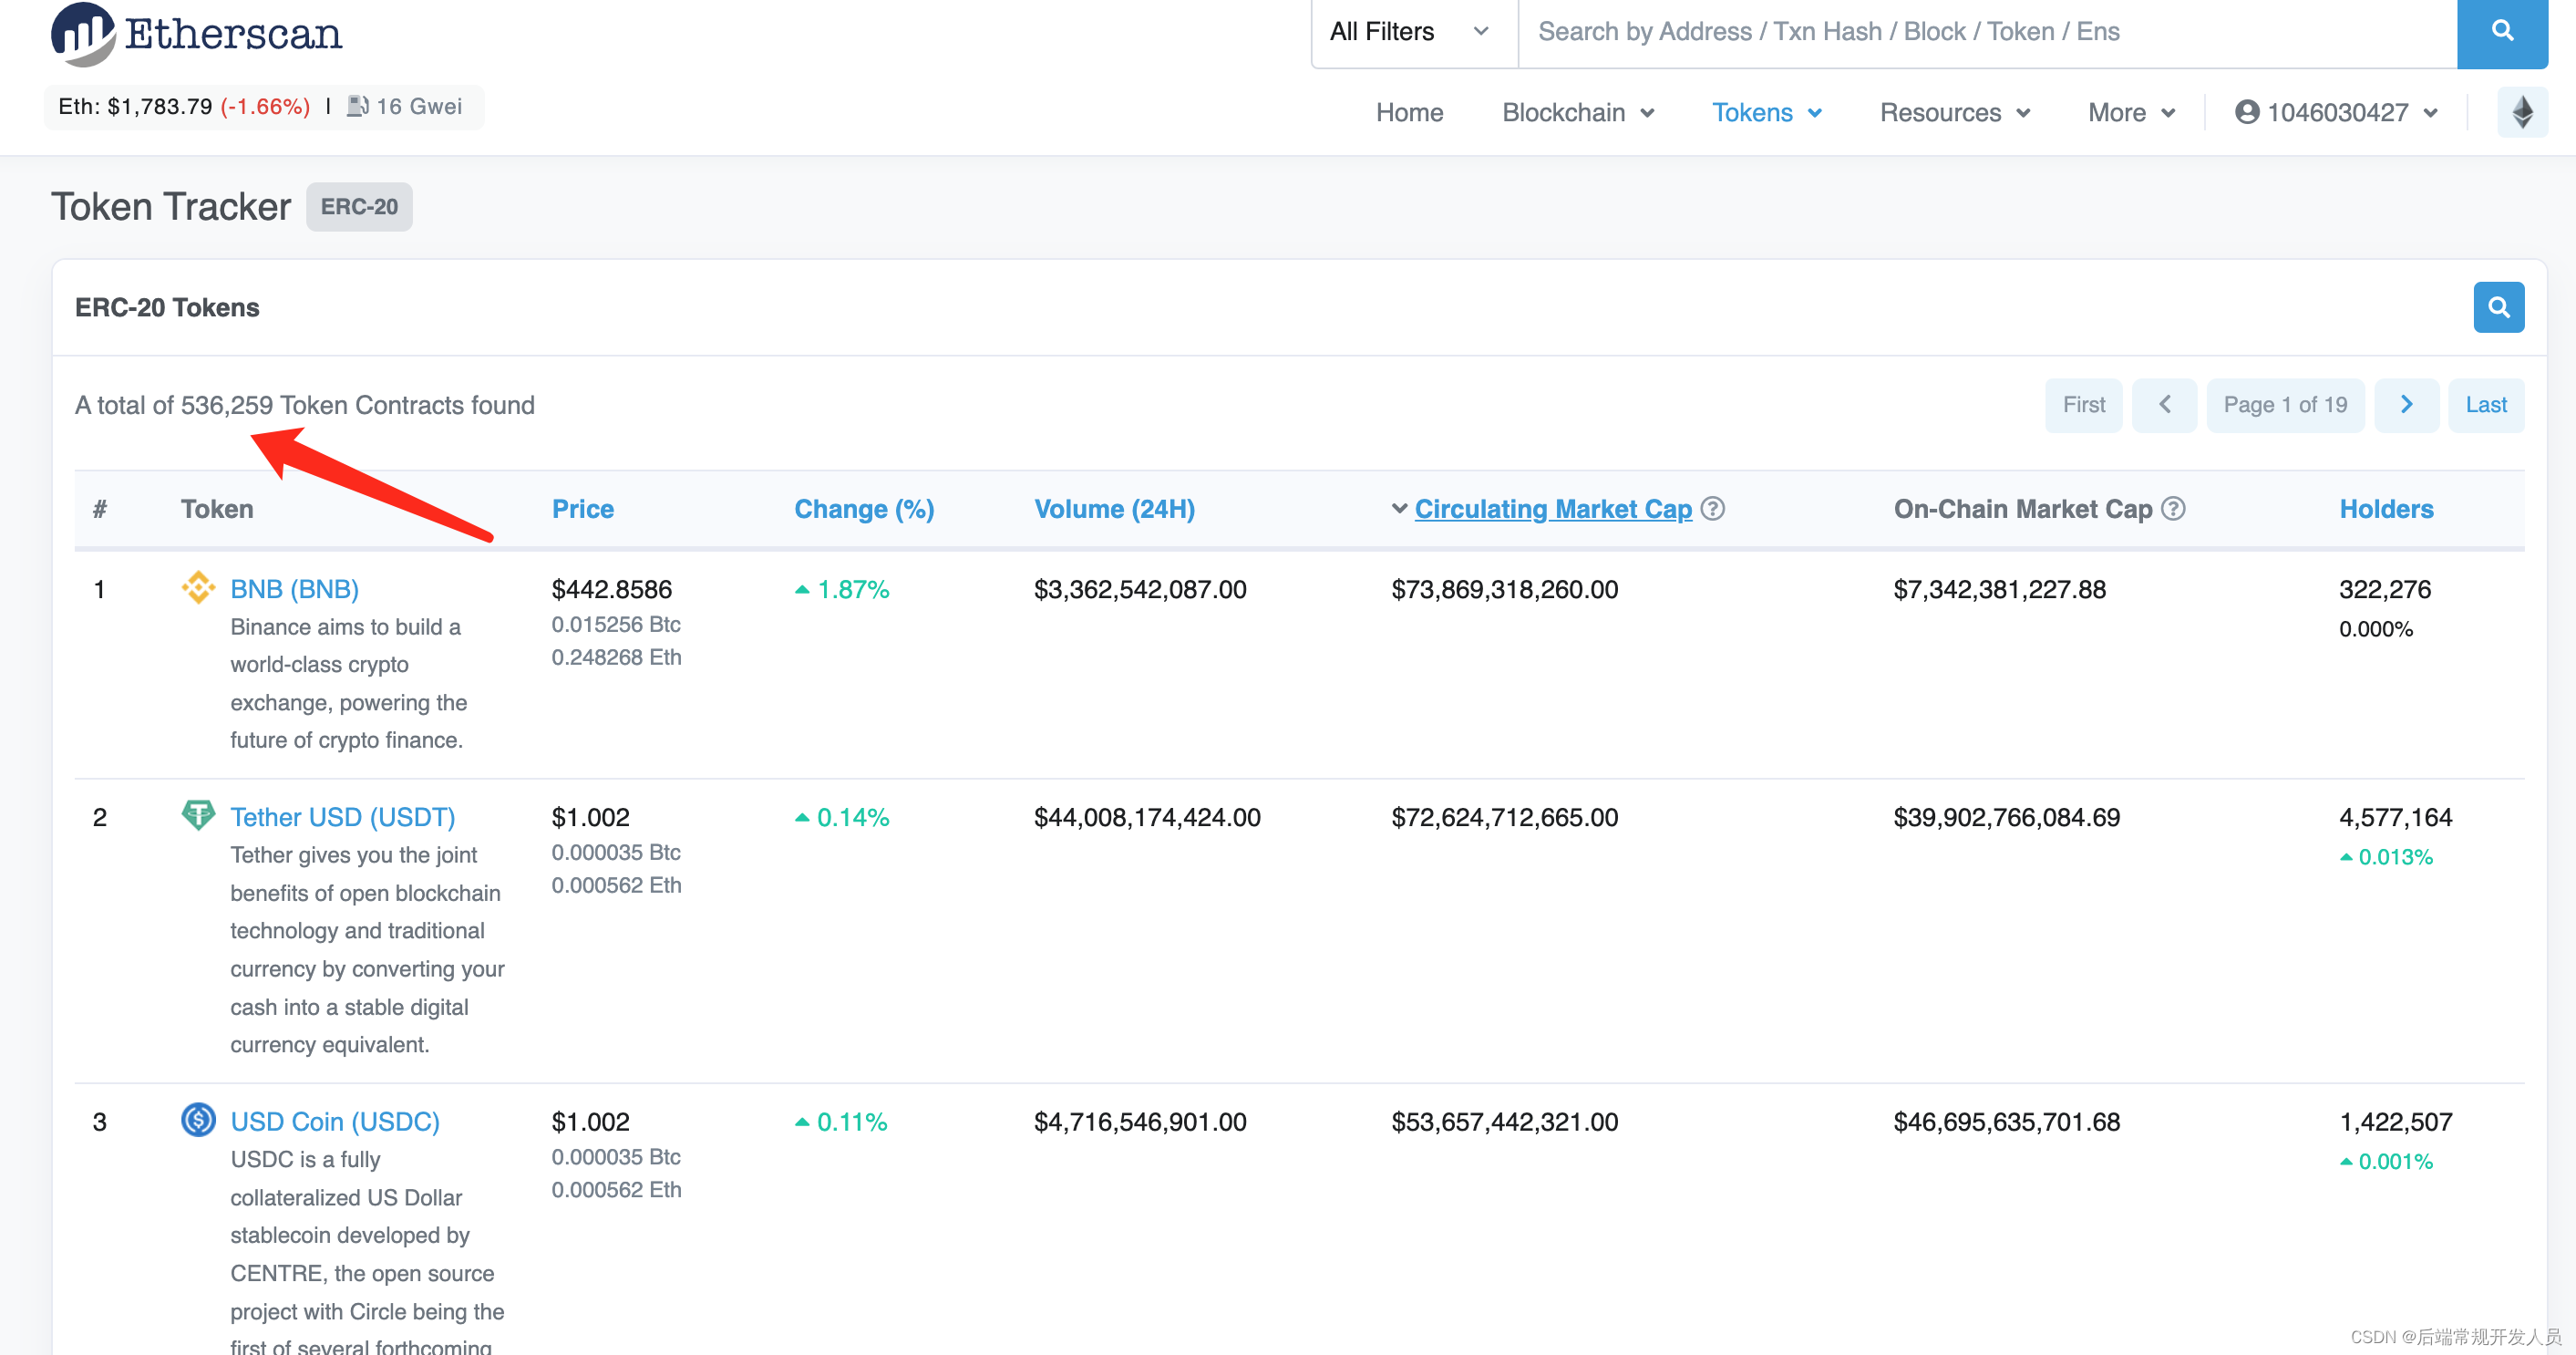This screenshot has width=2576, height=1355.
Task: Click BNB market cap $73,869,318,260.00
Action: 1504,589
